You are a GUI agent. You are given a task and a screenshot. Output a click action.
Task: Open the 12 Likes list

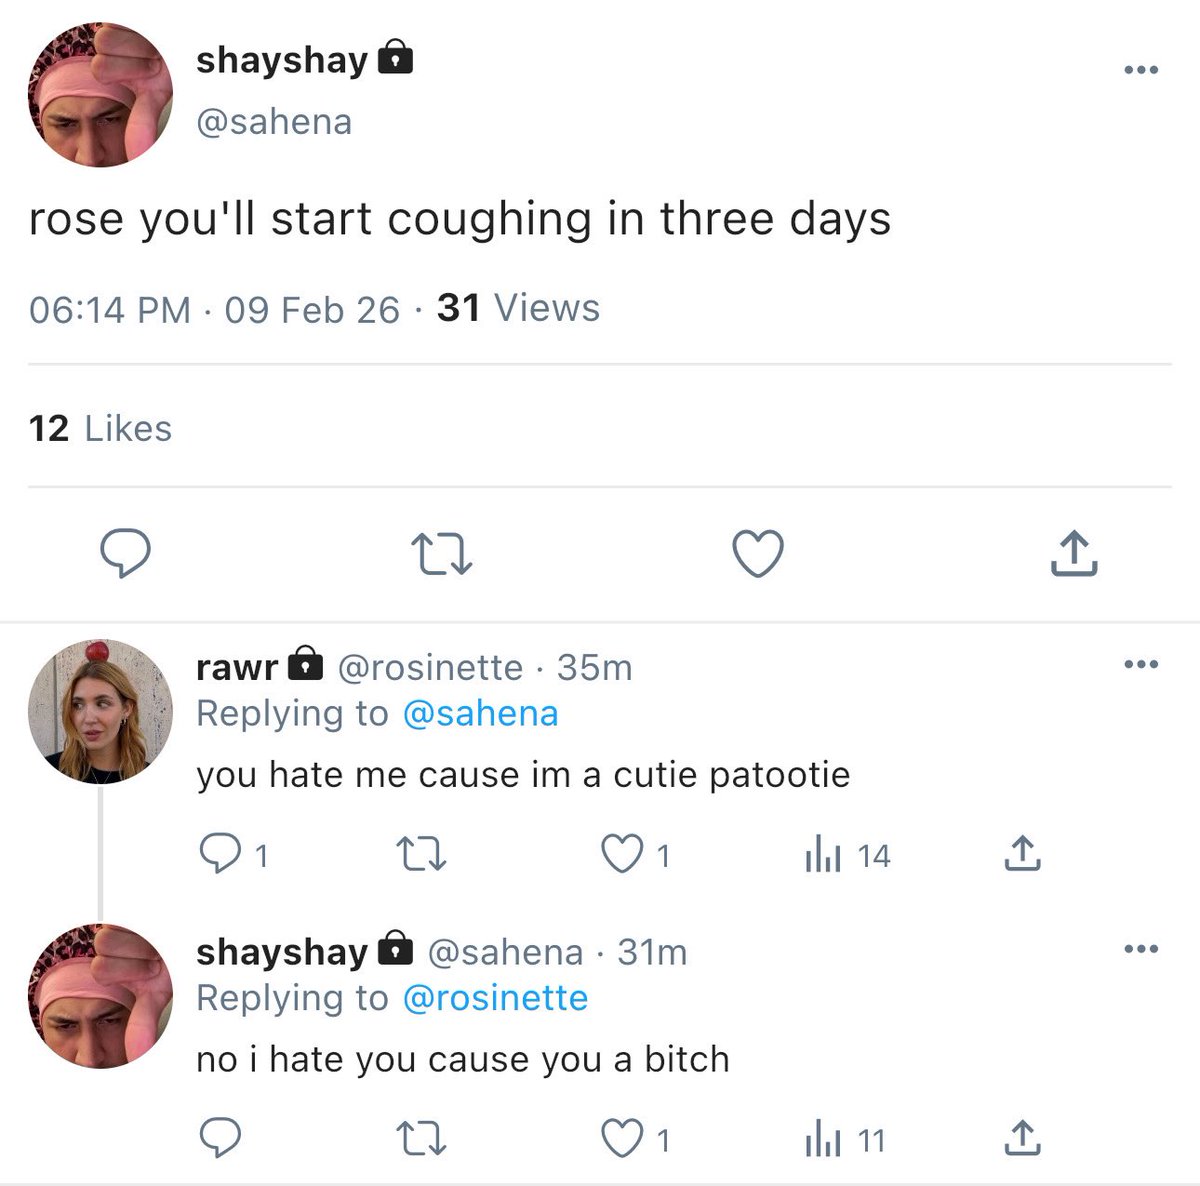100,428
